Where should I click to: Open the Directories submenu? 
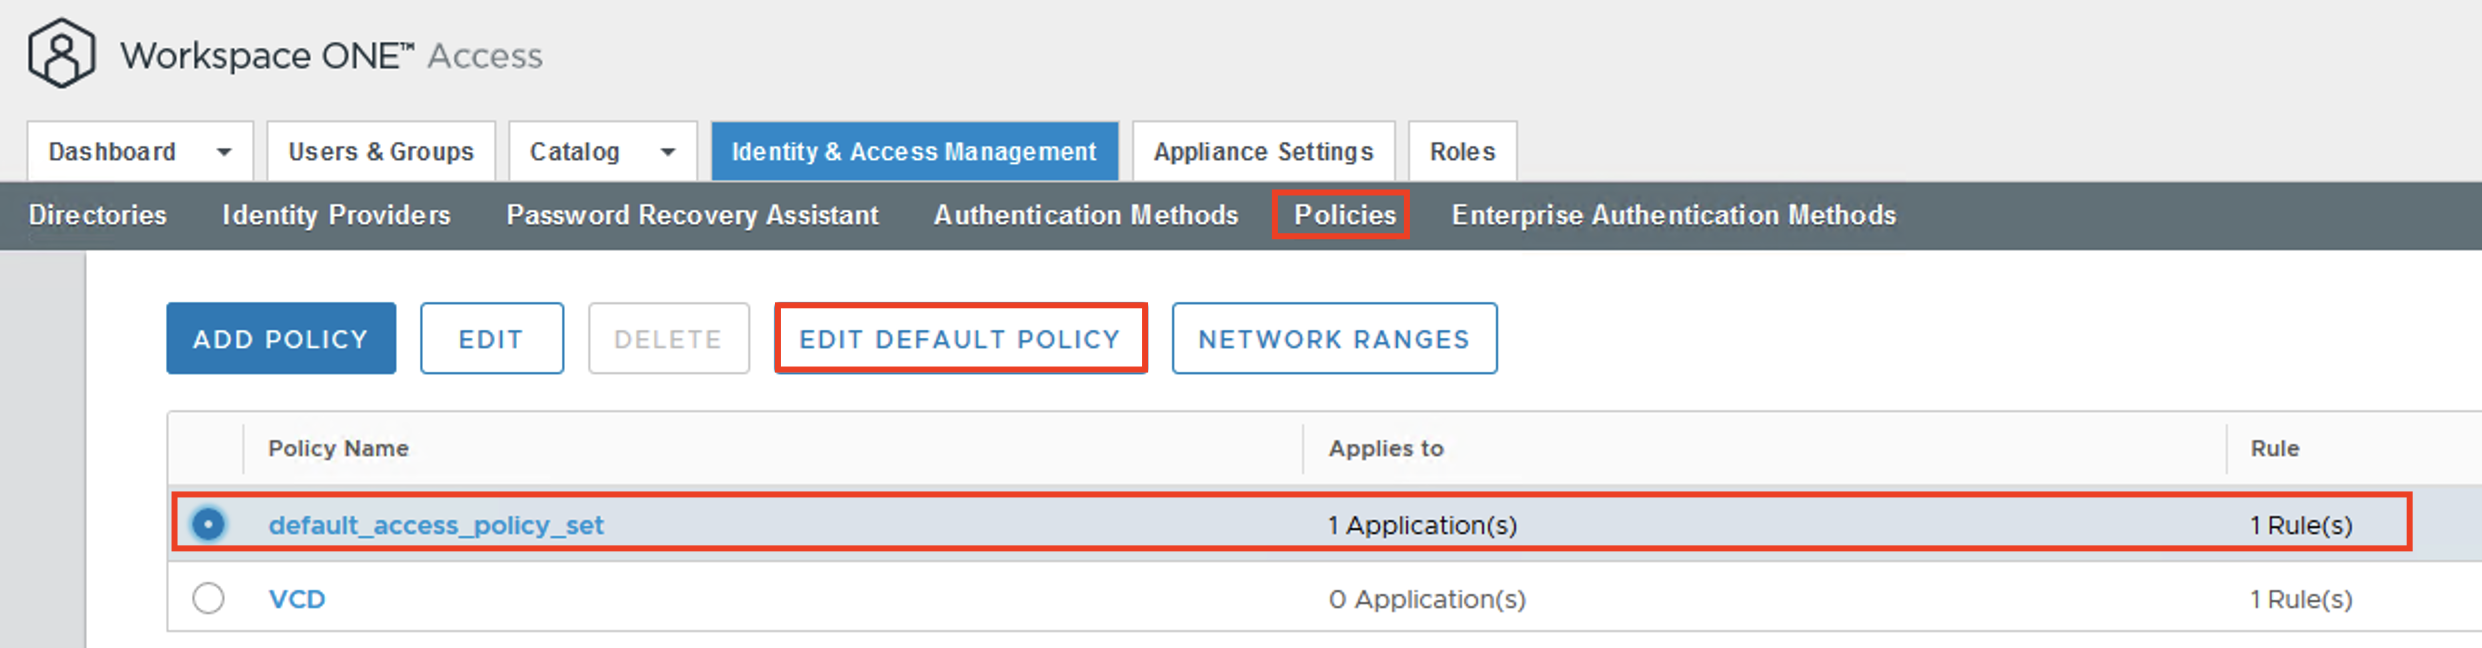coord(98,215)
